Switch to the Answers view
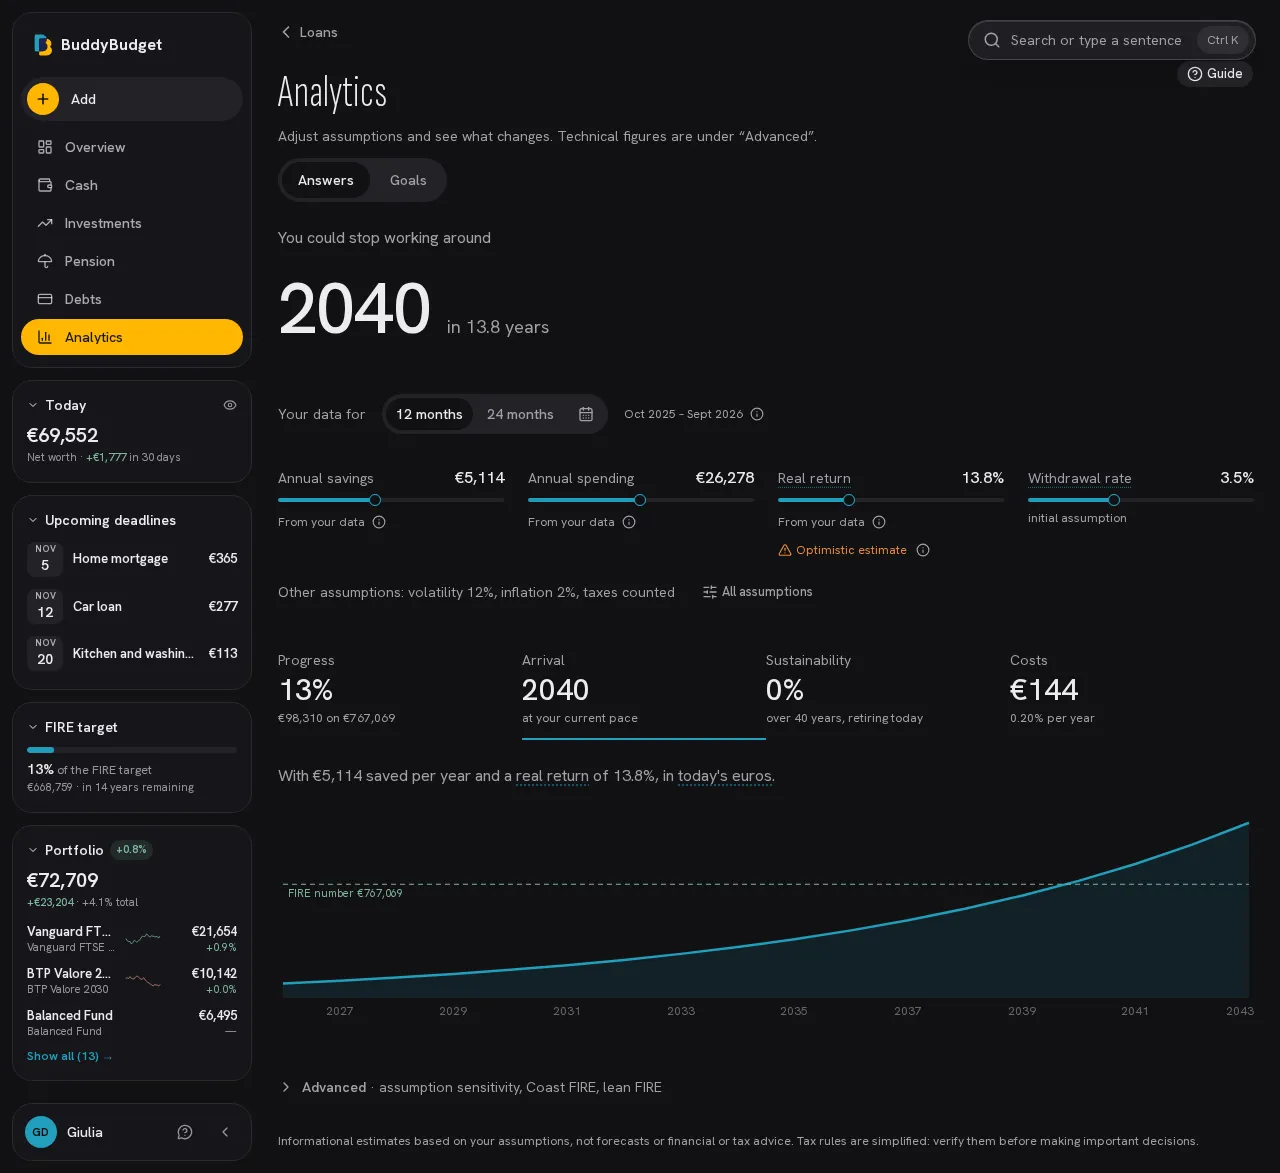 tap(326, 180)
